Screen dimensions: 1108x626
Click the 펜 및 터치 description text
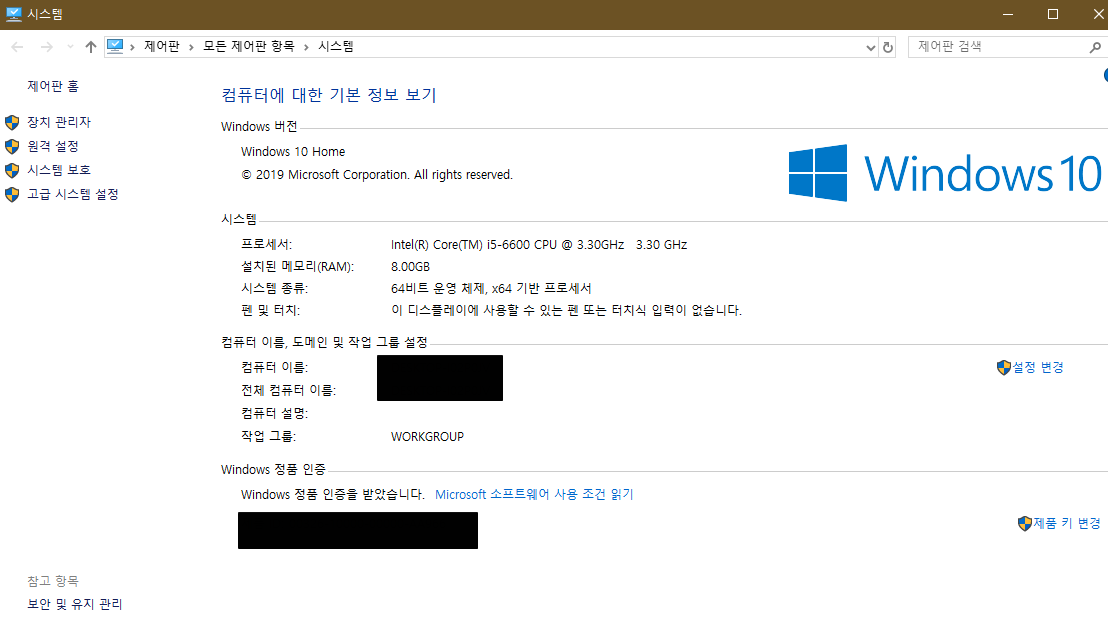pyautogui.click(x=566, y=310)
